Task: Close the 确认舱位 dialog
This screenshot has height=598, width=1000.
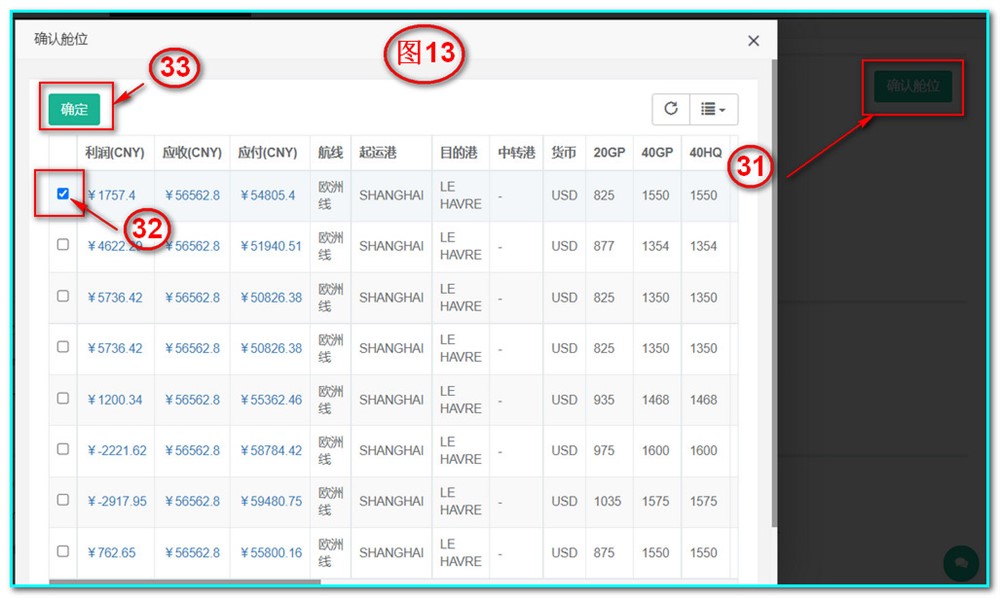Action: tap(753, 41)
